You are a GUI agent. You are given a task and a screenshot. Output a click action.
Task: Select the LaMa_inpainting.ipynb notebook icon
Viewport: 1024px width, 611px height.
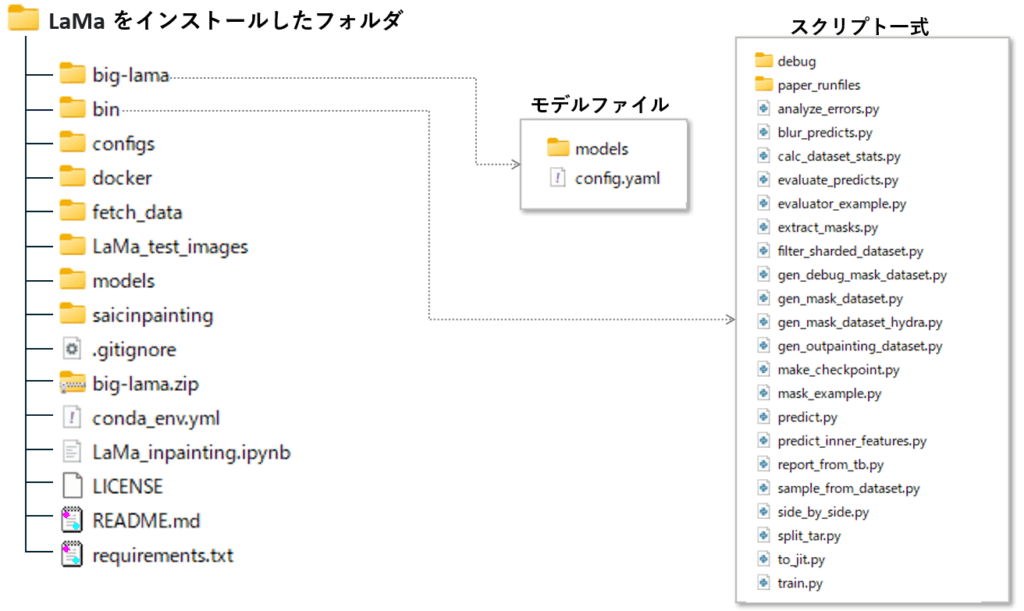coord(72,452)
